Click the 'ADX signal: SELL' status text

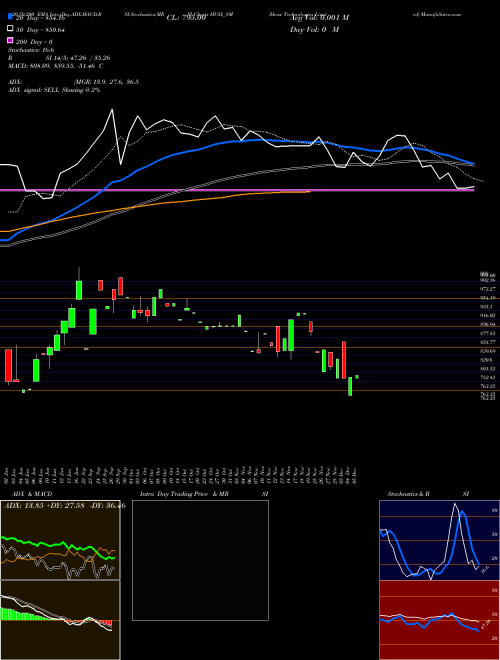(54, 90)
